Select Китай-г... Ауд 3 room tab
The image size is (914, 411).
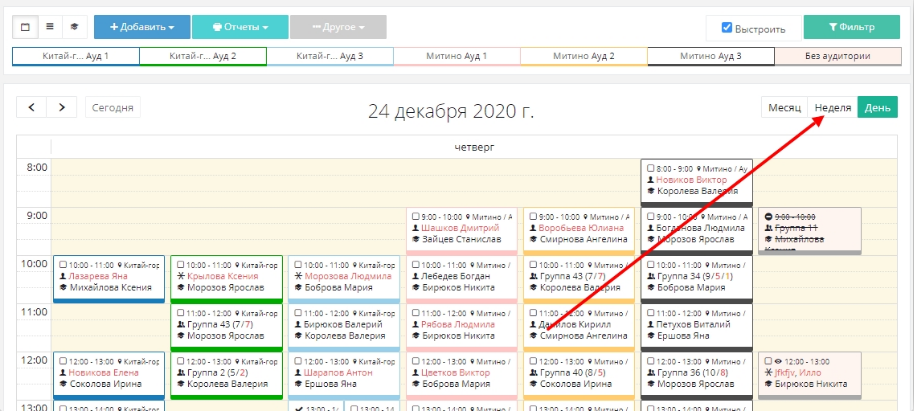(x=330, y=57)
